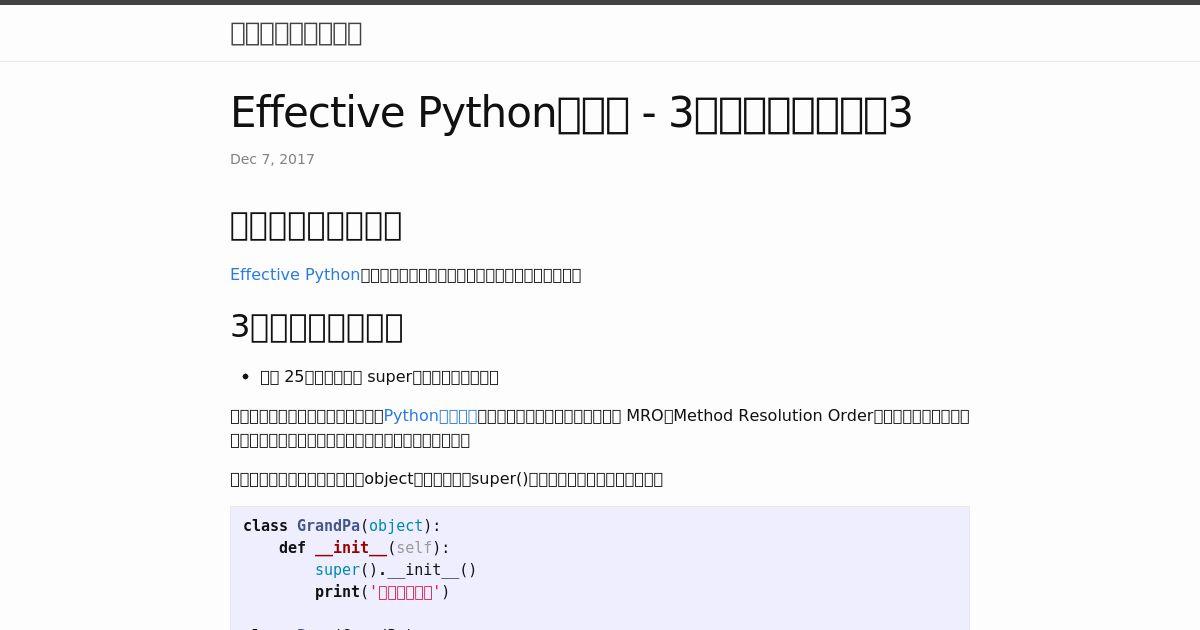Click the code line 'class GrandPa(object):'
The height and width of the screenshot is (630, 1200).
342,526
